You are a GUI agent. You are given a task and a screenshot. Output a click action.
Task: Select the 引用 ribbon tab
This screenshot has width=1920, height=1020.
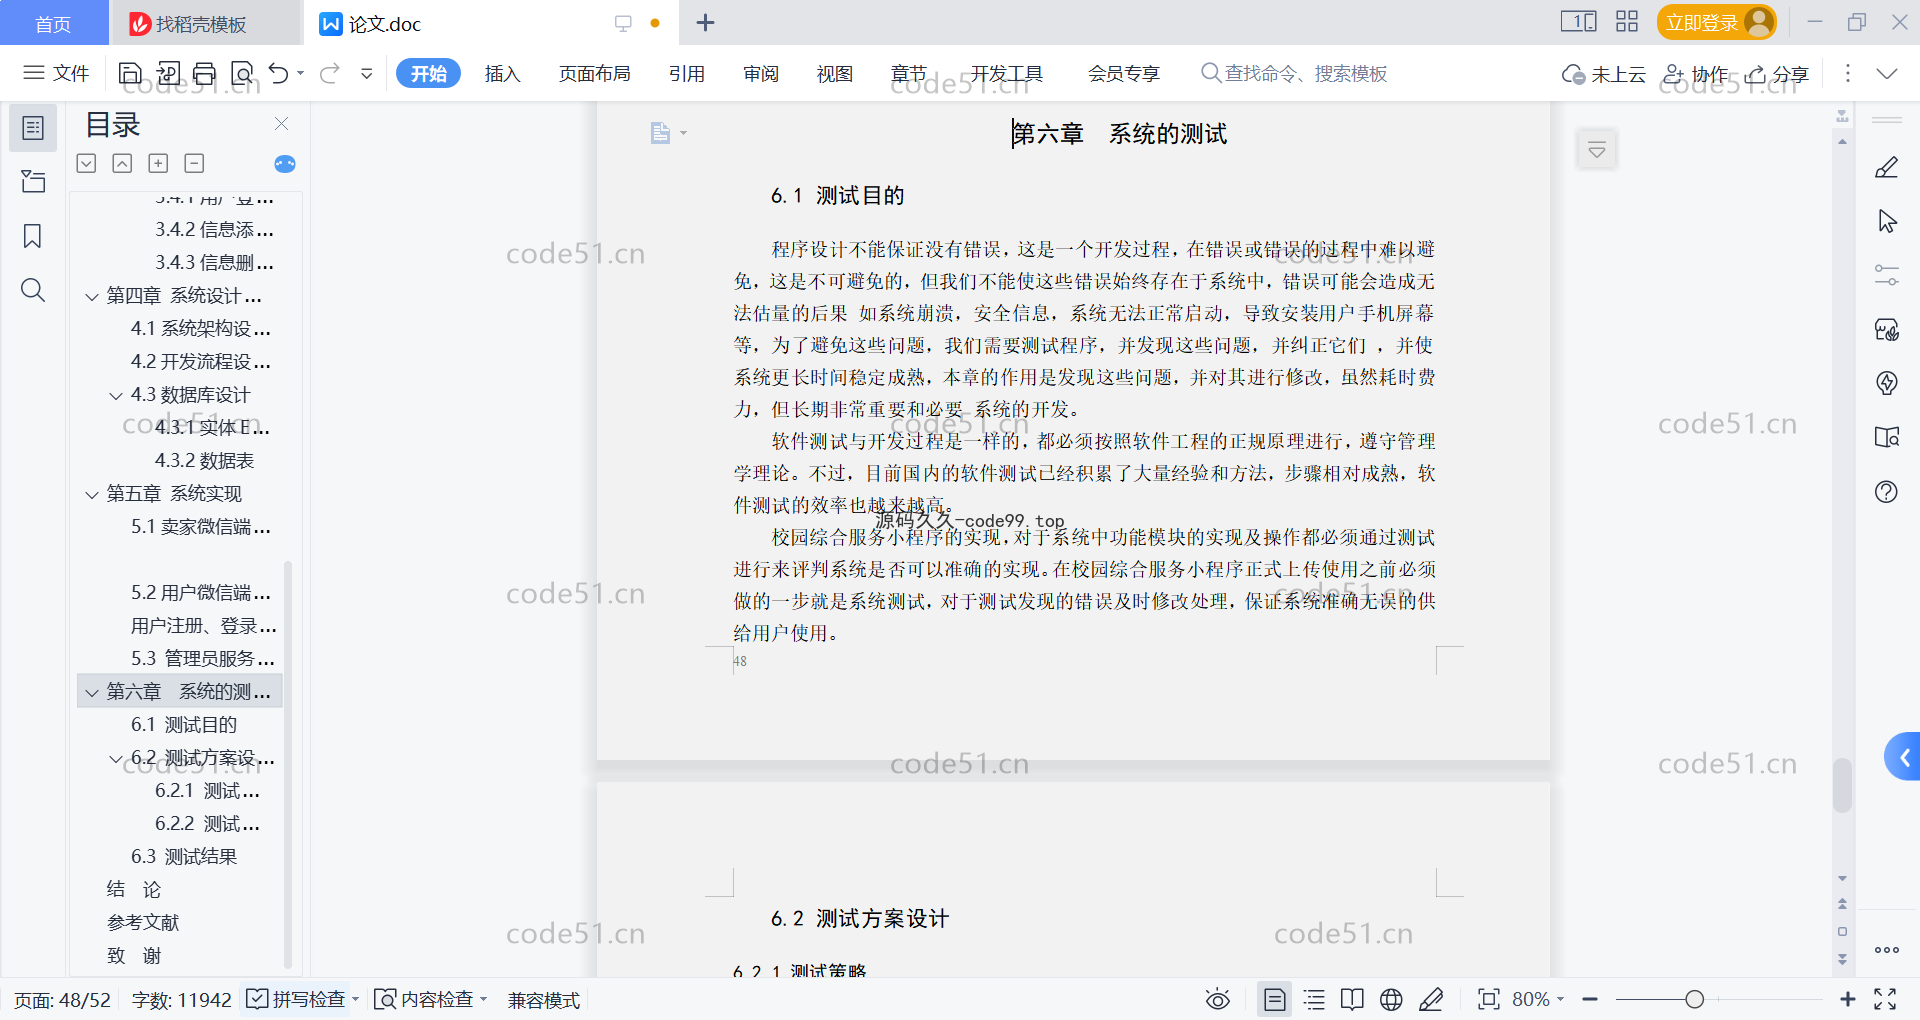(687, 73)
